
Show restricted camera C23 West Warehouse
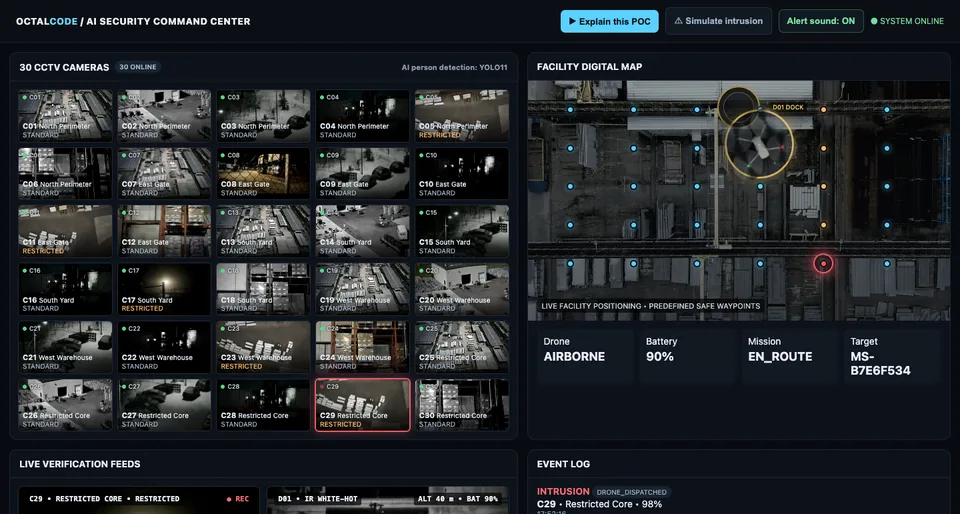(x=264, y=346)
